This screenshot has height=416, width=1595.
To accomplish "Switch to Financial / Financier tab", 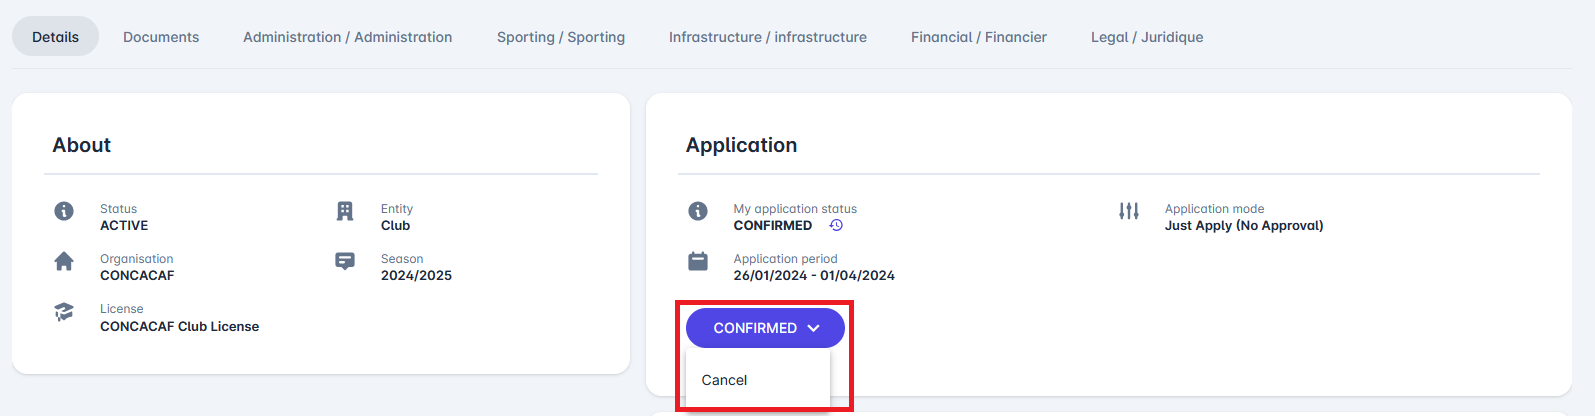I will (979, 37).
